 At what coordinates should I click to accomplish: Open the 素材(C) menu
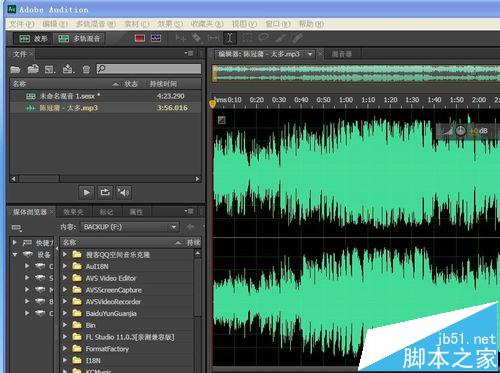click(137, 24)
